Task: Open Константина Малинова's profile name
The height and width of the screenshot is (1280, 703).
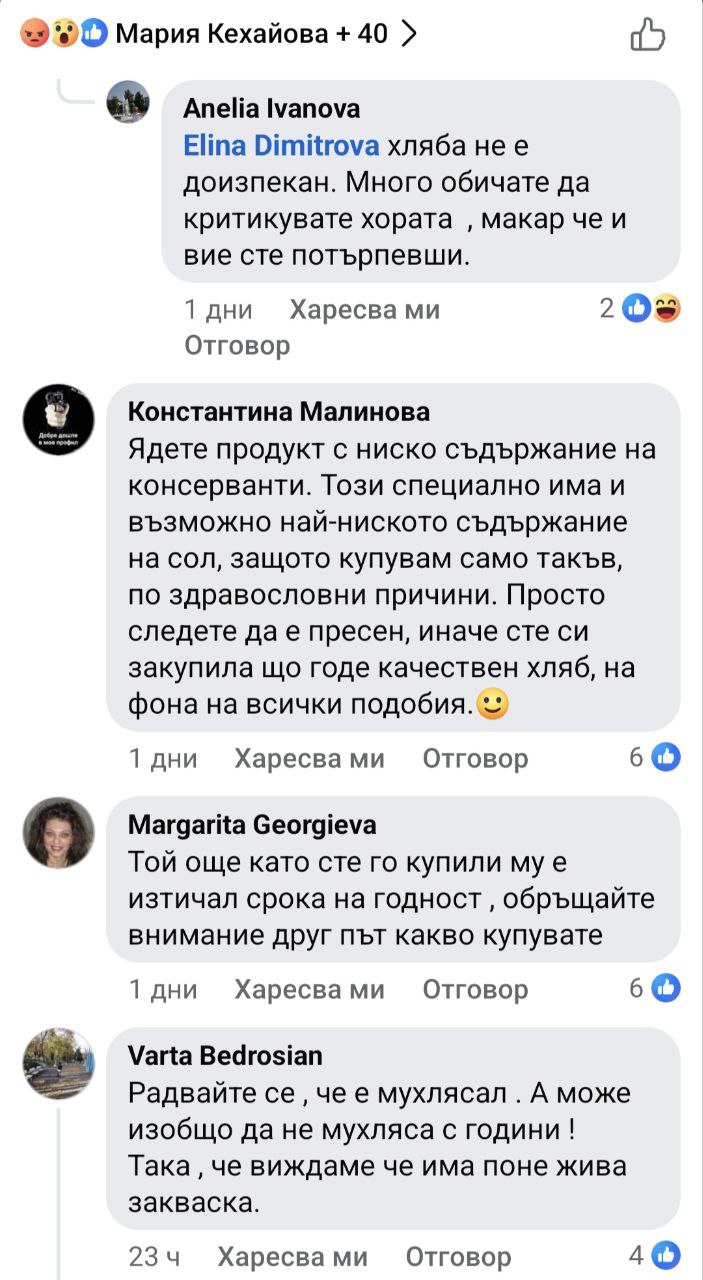Action: 279,412
